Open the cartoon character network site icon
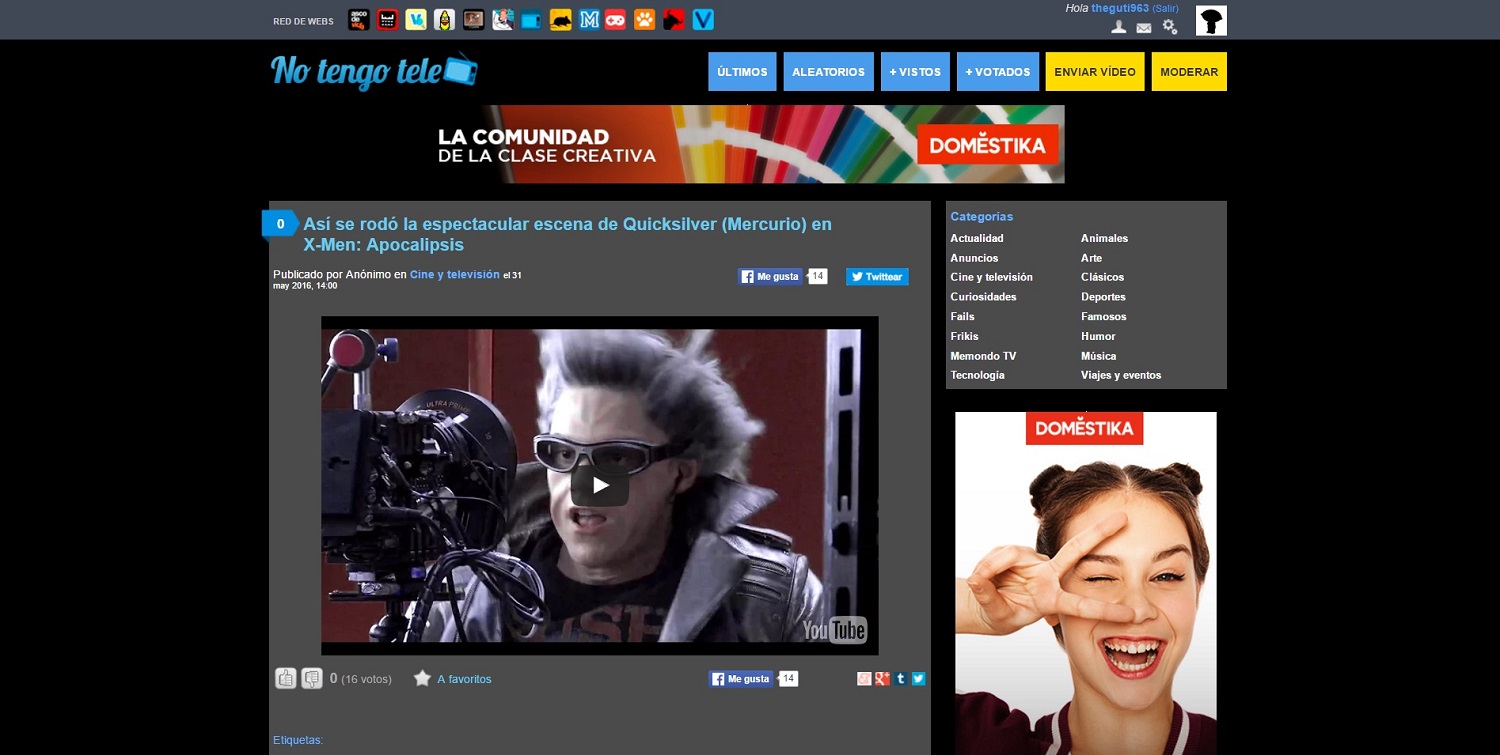The image size is (1500, 755). point(502,19)
